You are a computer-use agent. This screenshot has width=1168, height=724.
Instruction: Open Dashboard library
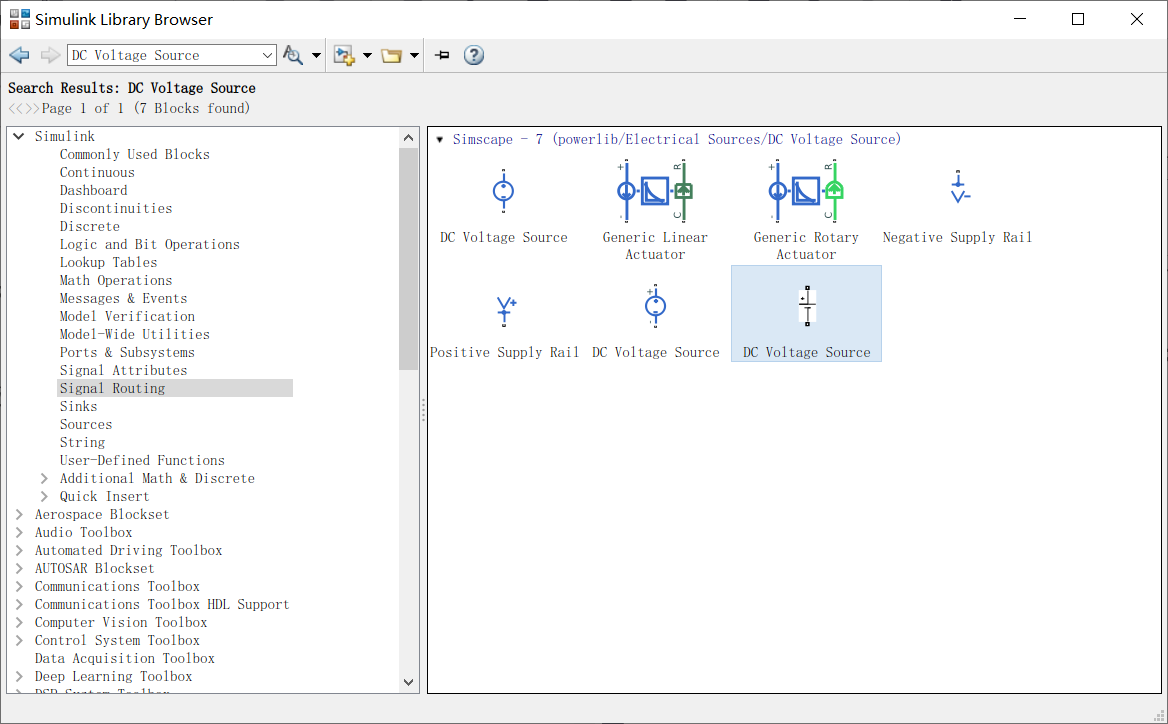(94, 190)
